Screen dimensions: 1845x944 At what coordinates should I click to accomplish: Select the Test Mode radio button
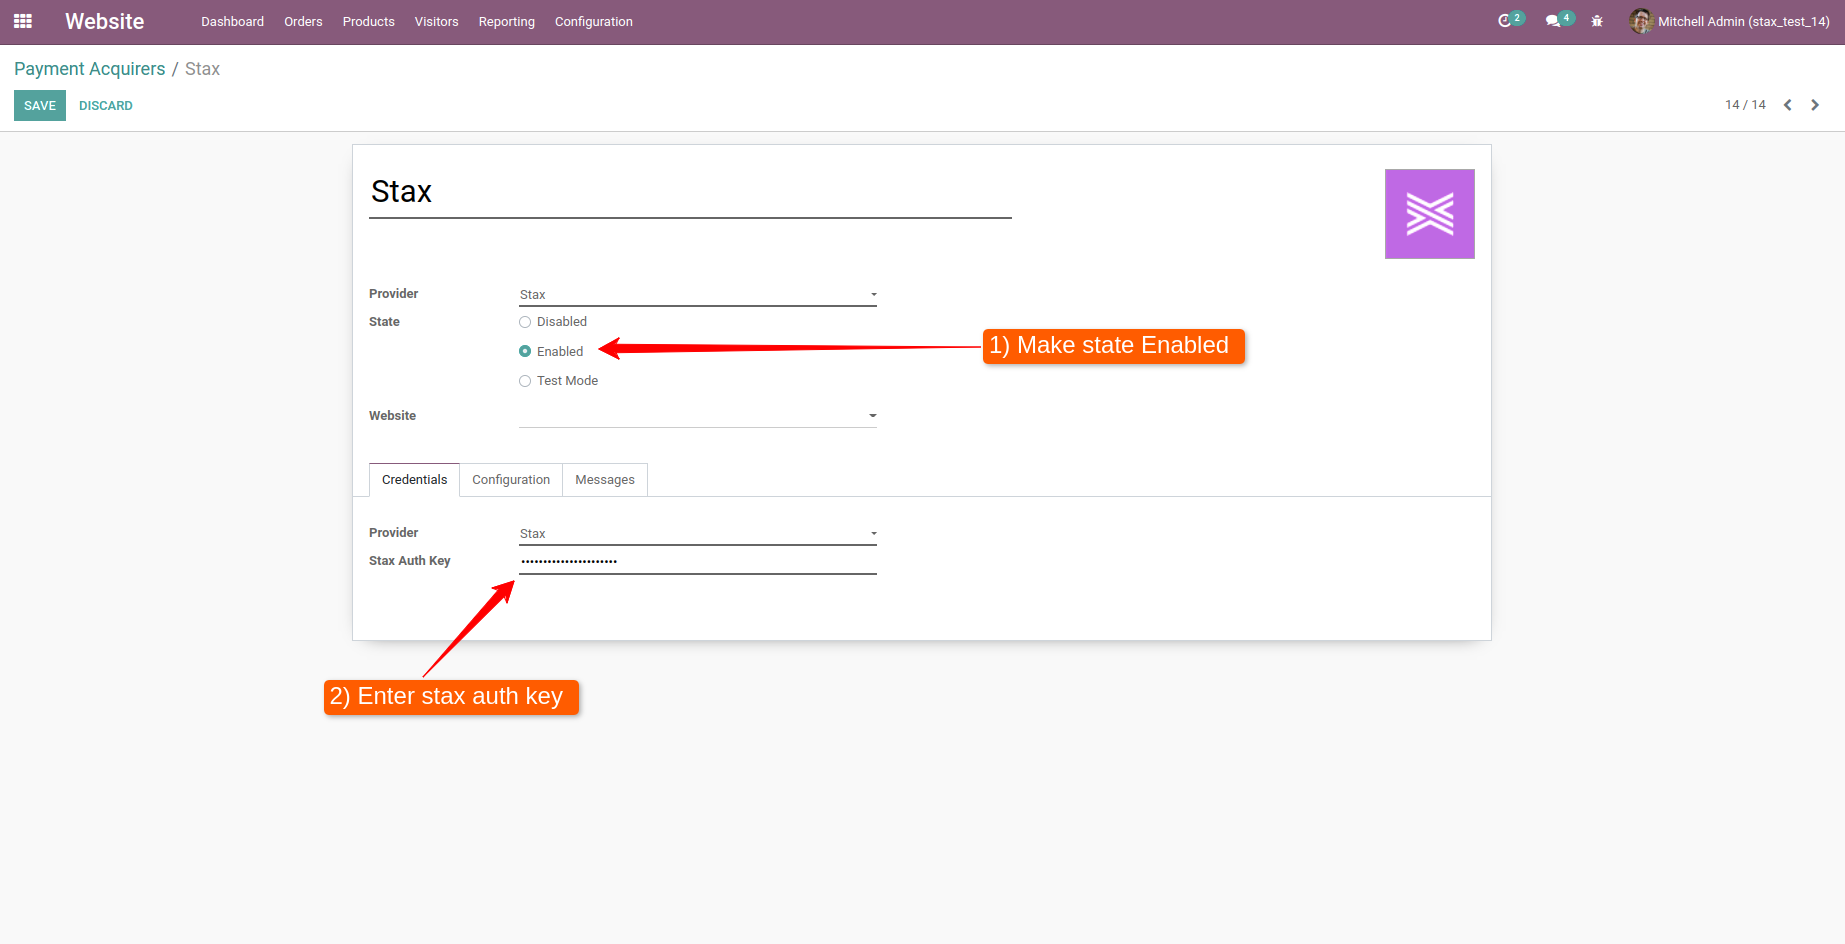[x=525, y=381]
